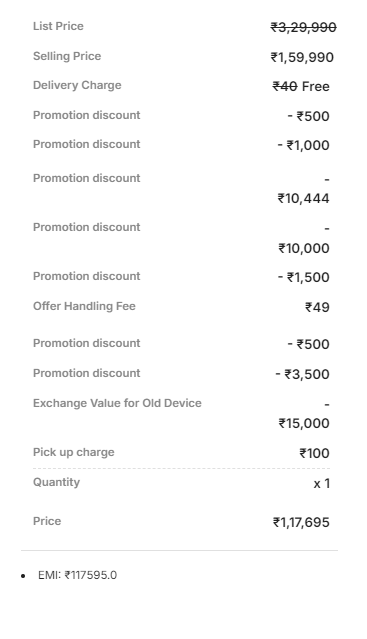Viewport: 367px width, 639px height.
Task: Click the EMI ₹117595.0 bullet text
Action: [77, 575]
